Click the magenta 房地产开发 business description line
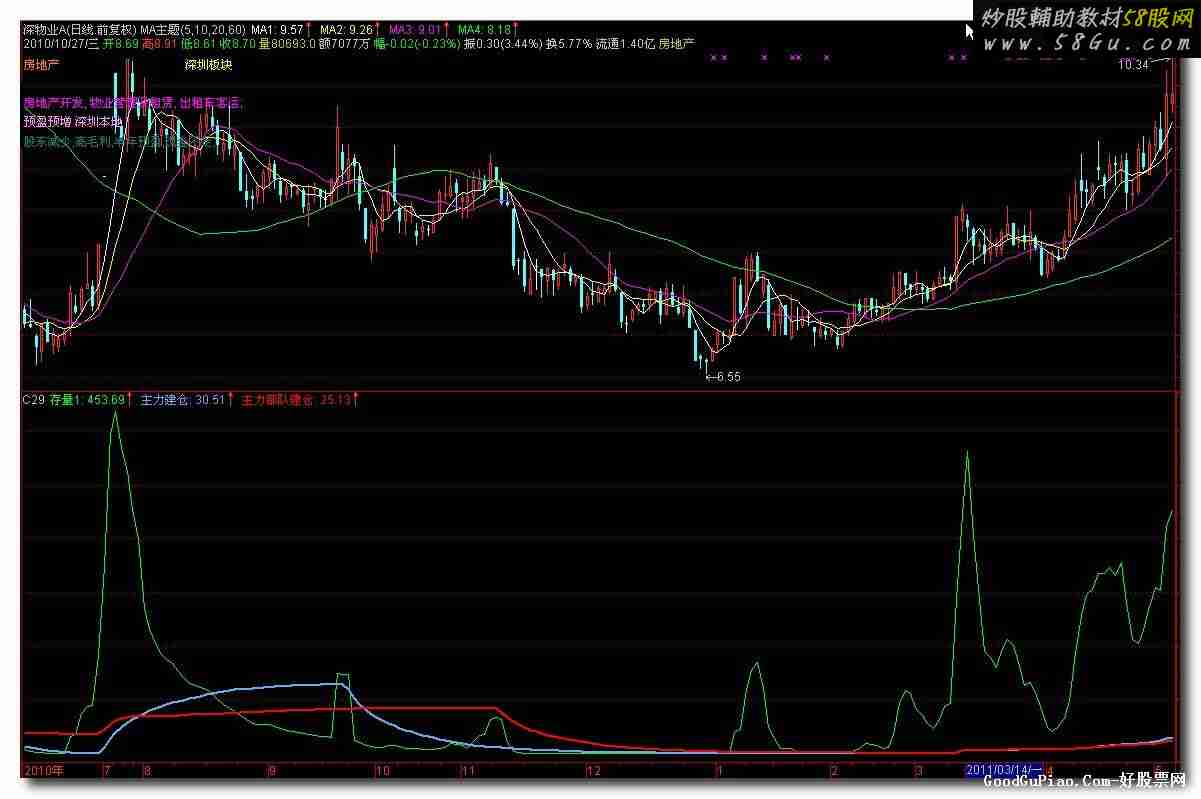This screenshot has height=799, width=1201. coord(132,102)
